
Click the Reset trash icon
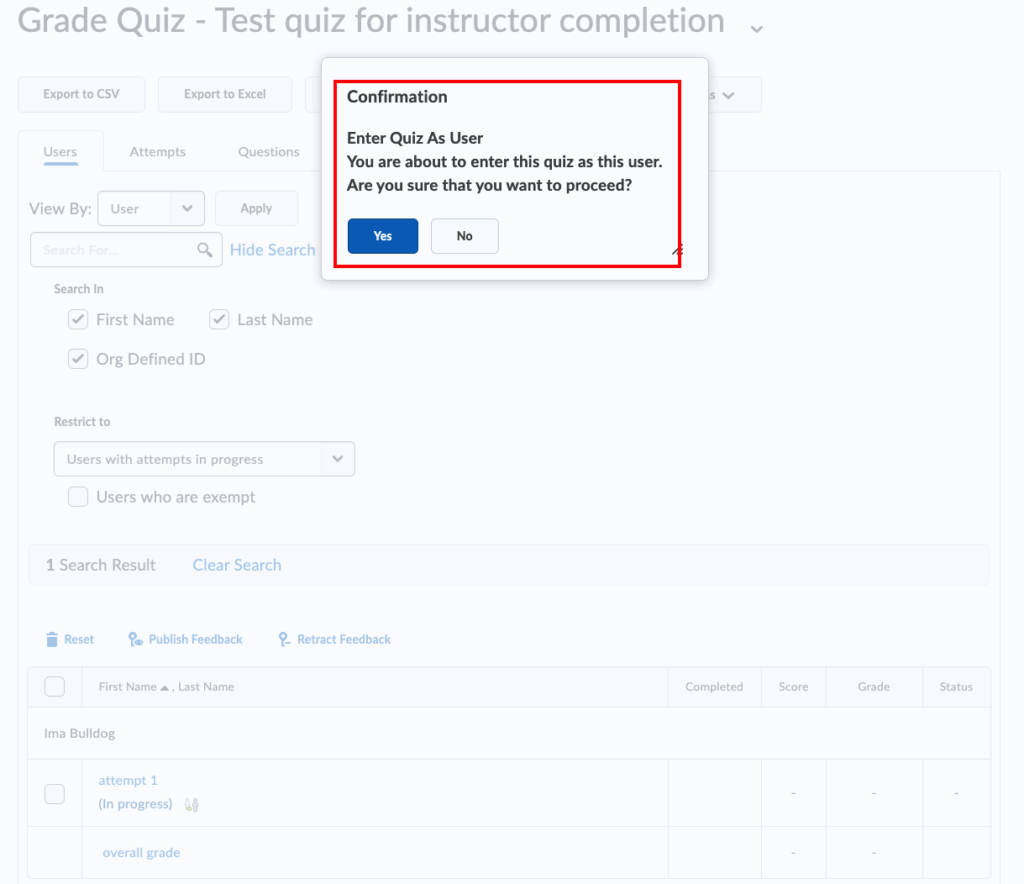[x=52, y=639]
